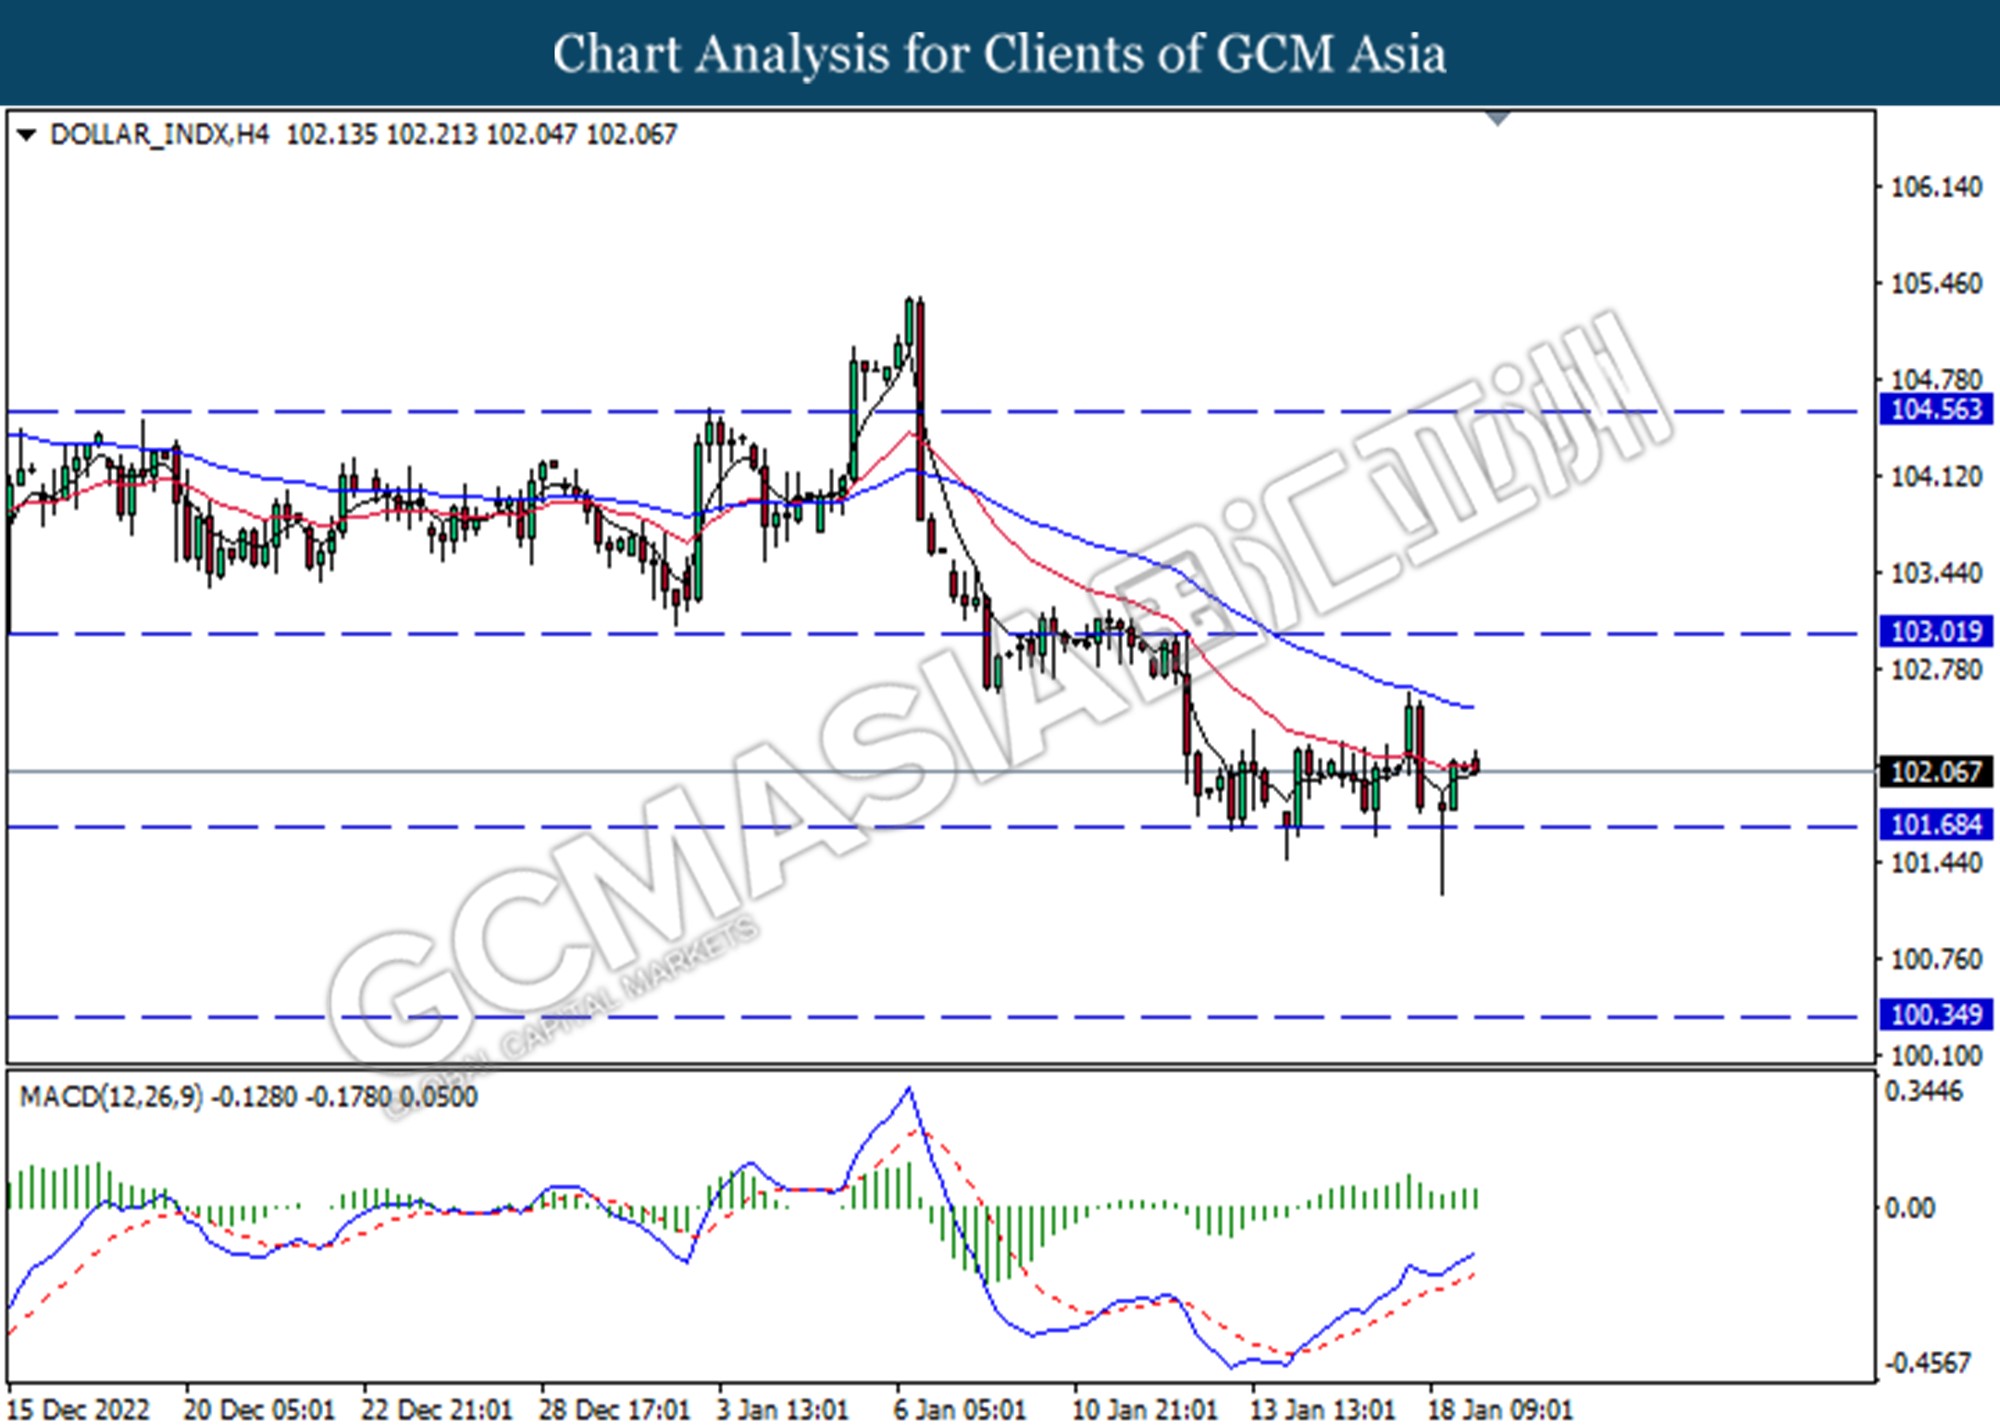
Task: Click the 105.460 price axis value
Action: [x=1936, y=284]
